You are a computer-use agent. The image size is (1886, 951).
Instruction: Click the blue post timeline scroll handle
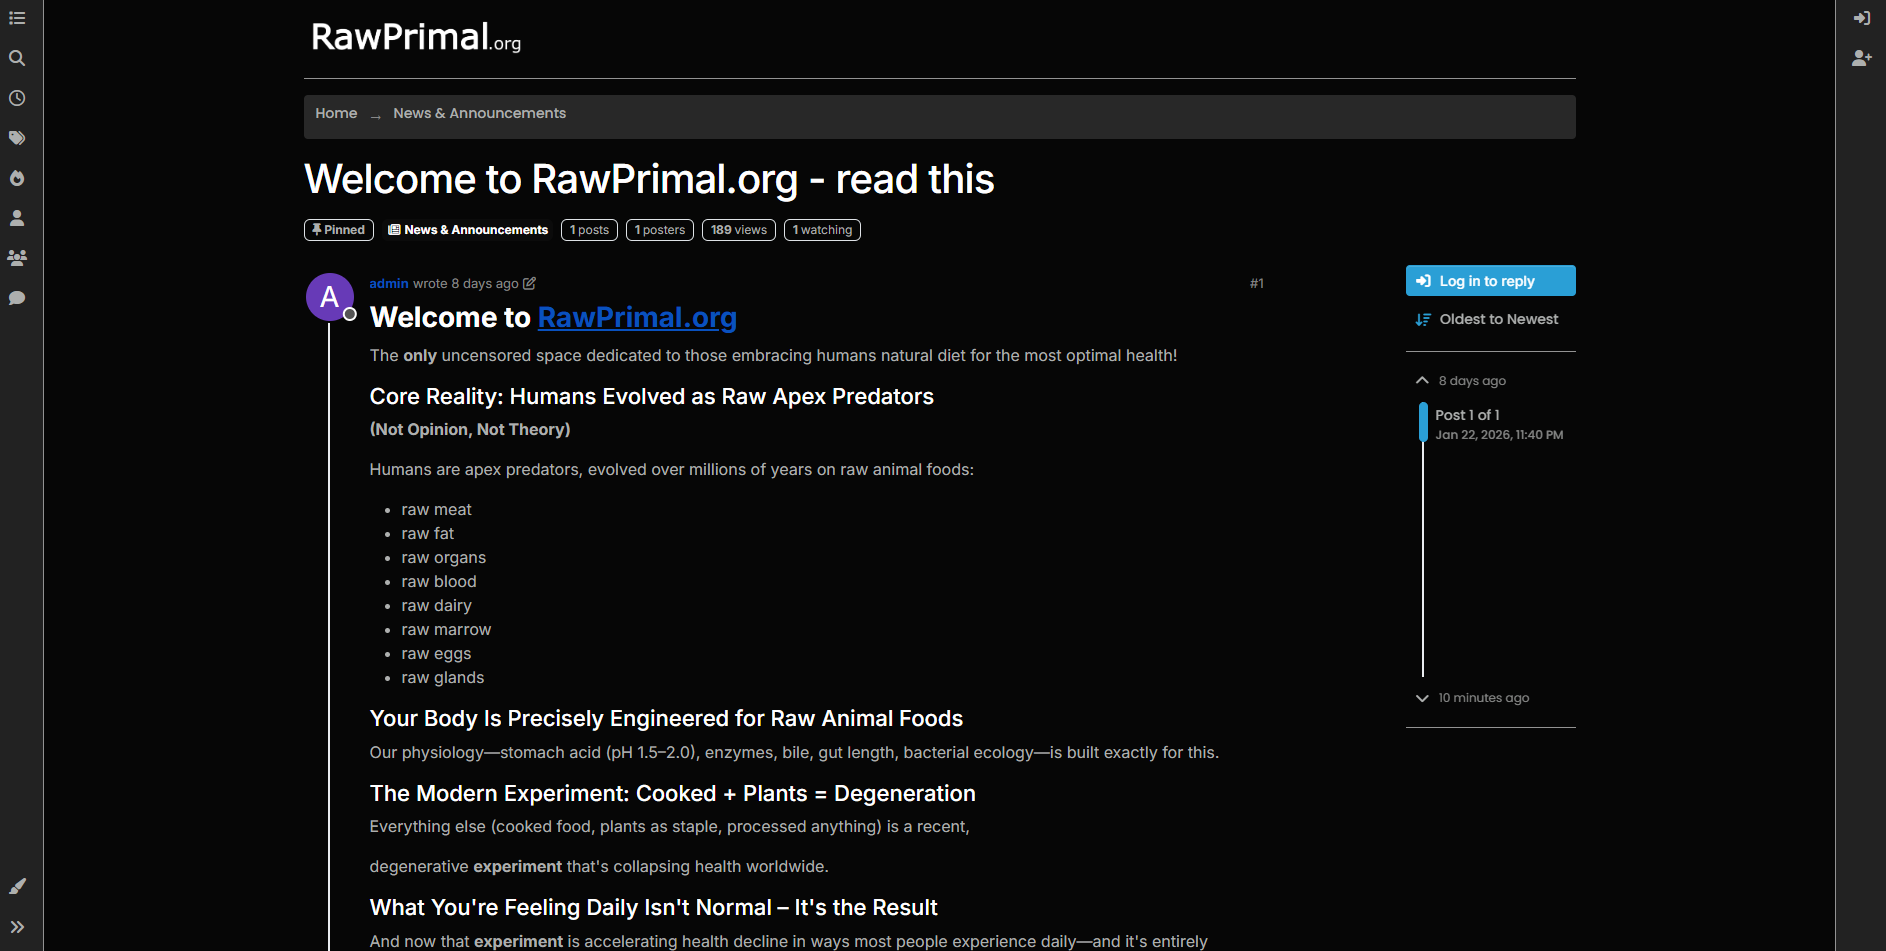[x=1423, y=422]
